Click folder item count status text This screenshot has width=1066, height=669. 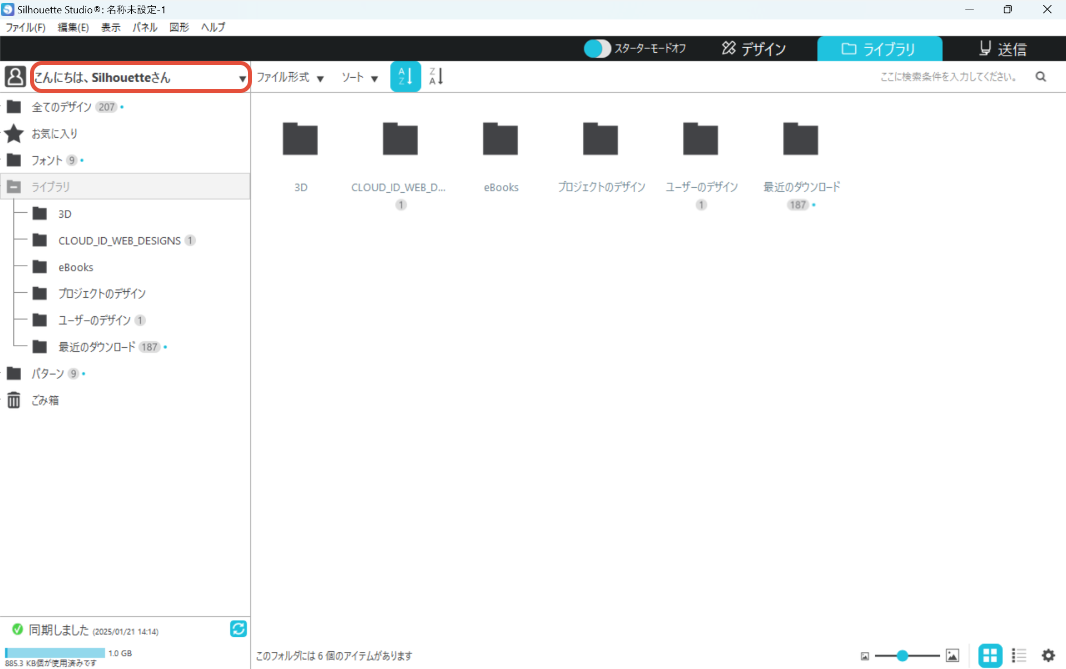pyautogui.click(x=334, y=655)
